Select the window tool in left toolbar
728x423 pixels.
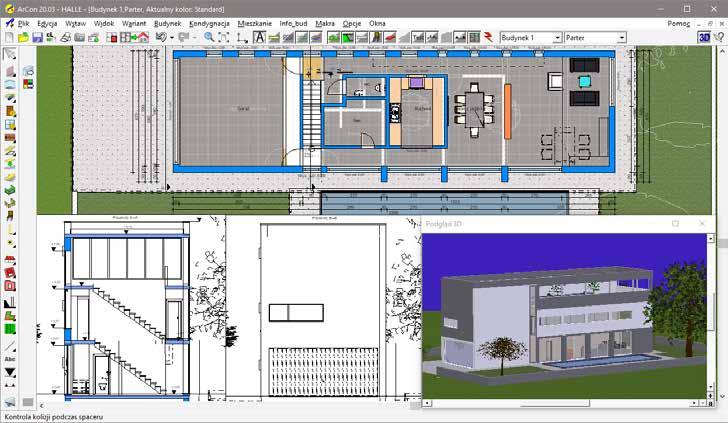click(x=10, y=124)
